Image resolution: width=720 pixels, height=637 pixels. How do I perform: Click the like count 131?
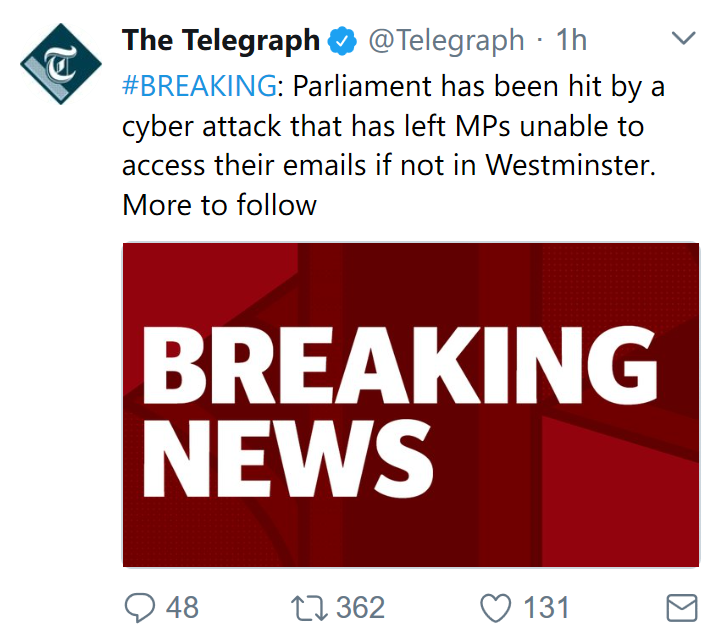(x=545, y=606)
